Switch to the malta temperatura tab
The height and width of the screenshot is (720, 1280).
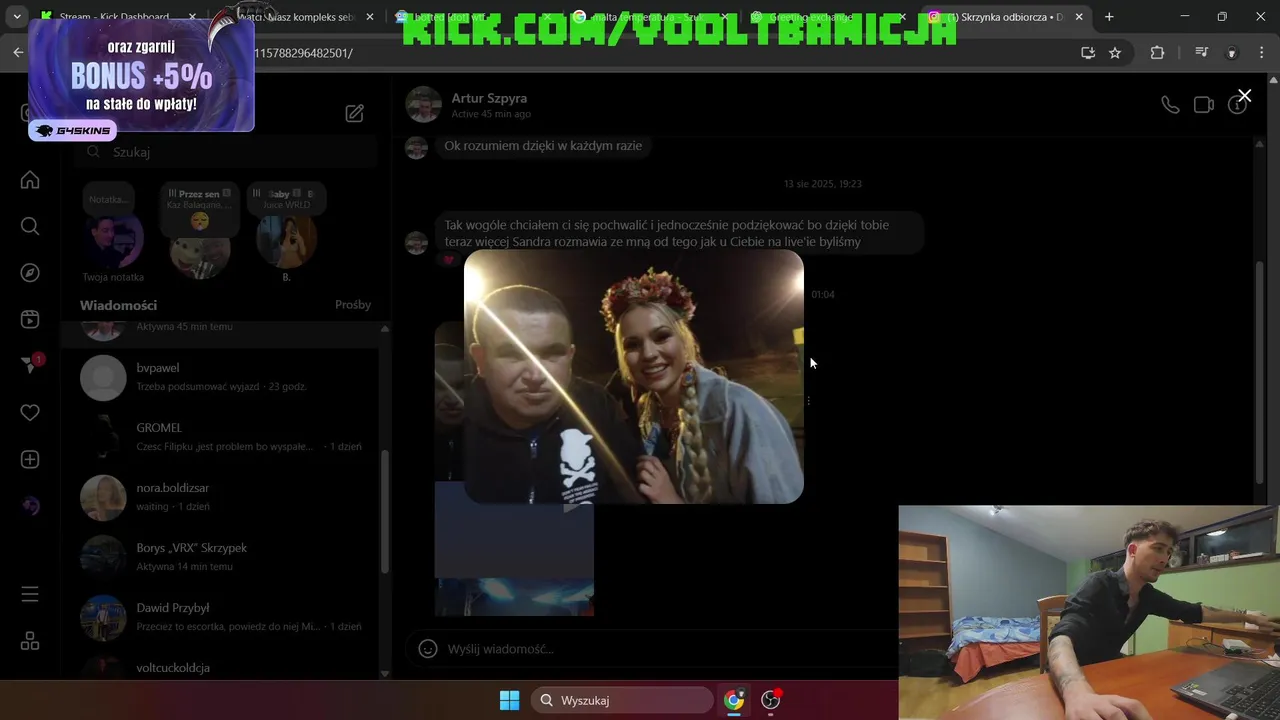click(x=651, y=17)
